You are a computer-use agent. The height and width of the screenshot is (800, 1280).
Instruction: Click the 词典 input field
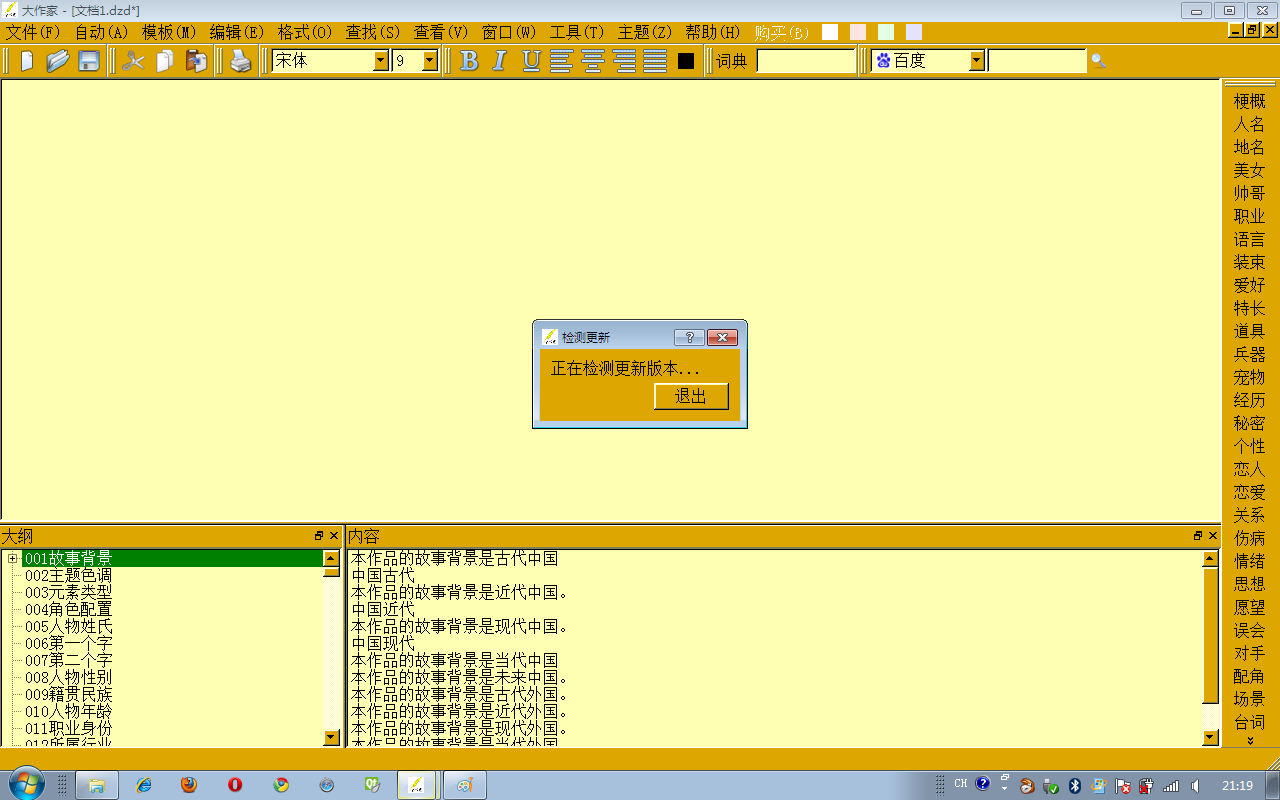(x=806, y=61)
